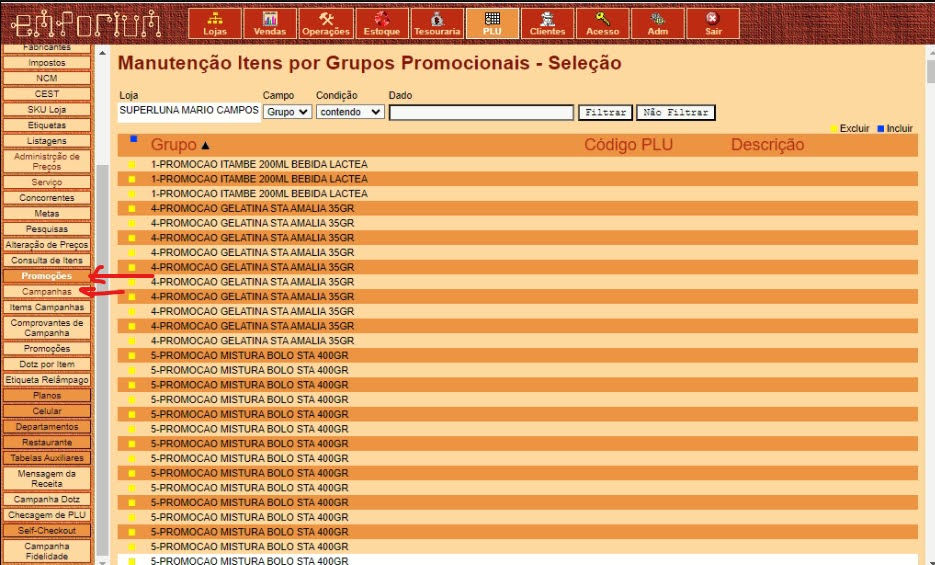Open the Tesouraria module icon
Viewport: 935px width, 565px height.
[x=437, y=24]
